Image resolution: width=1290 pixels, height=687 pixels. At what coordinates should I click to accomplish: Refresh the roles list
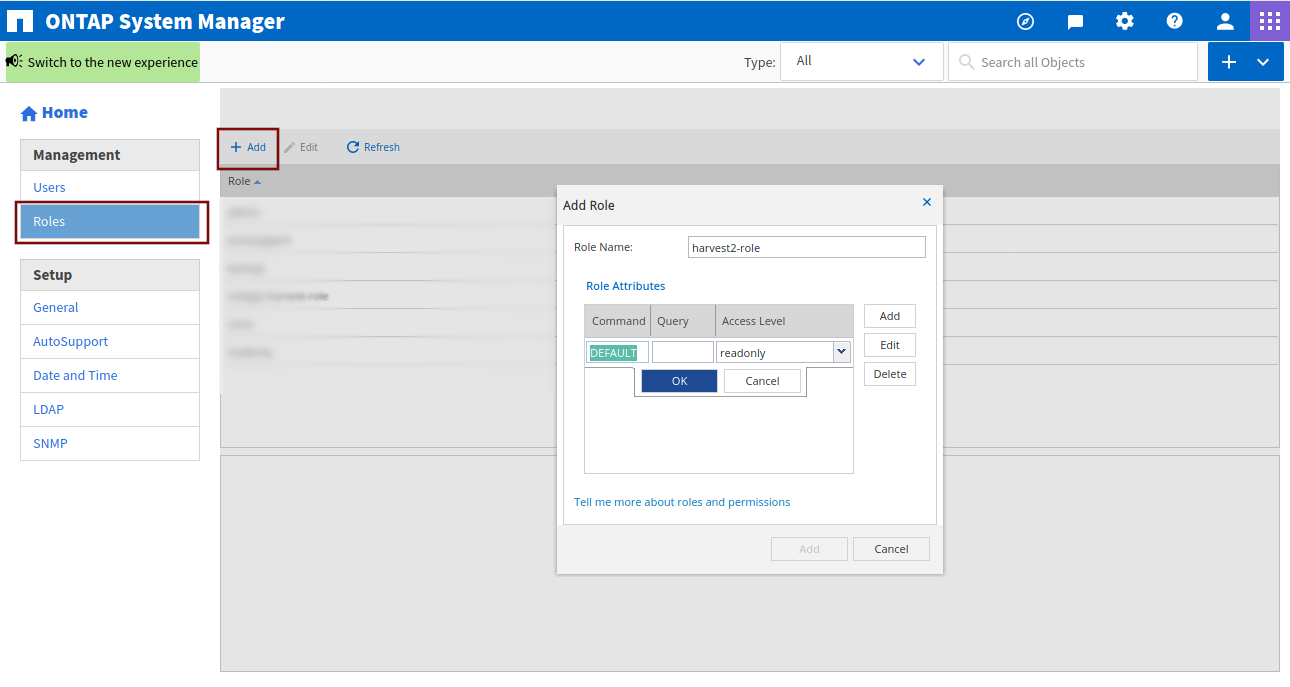373,147
